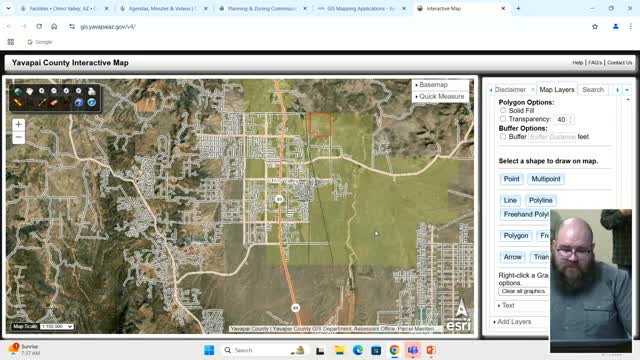Image resolution: width=640 pixels, height=360 pixels.
Task: Open the Map Scale dropdown
Action: coord(57,327)
